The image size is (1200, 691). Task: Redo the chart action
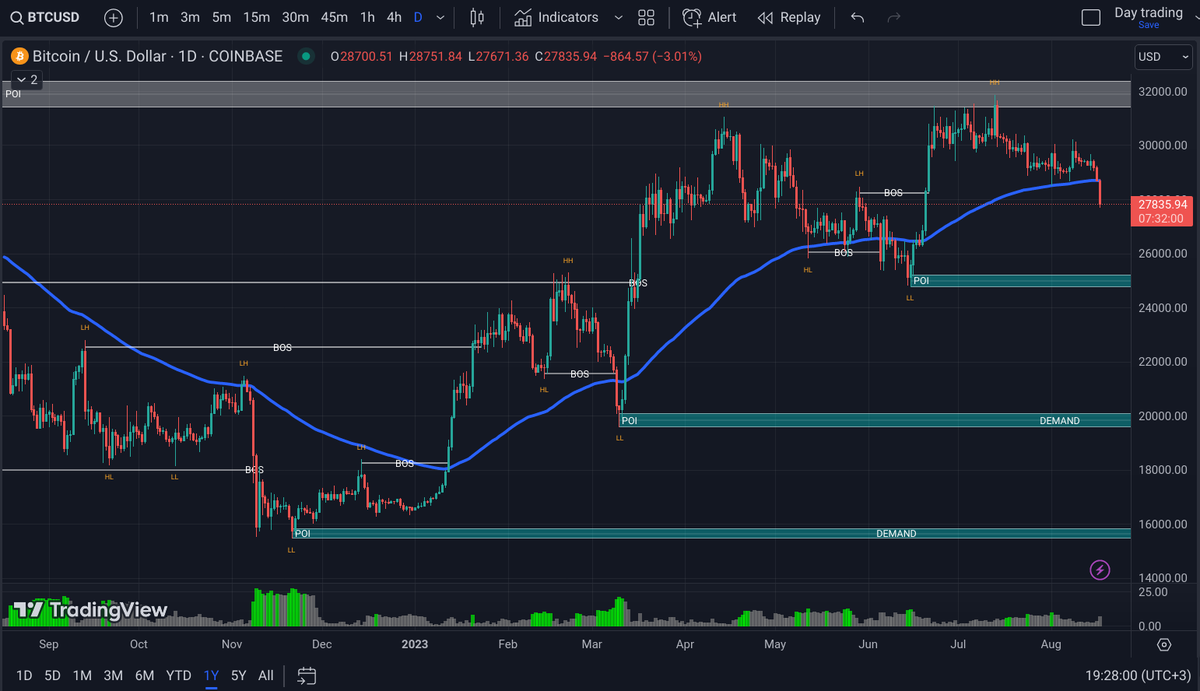[x=893, y=17]
